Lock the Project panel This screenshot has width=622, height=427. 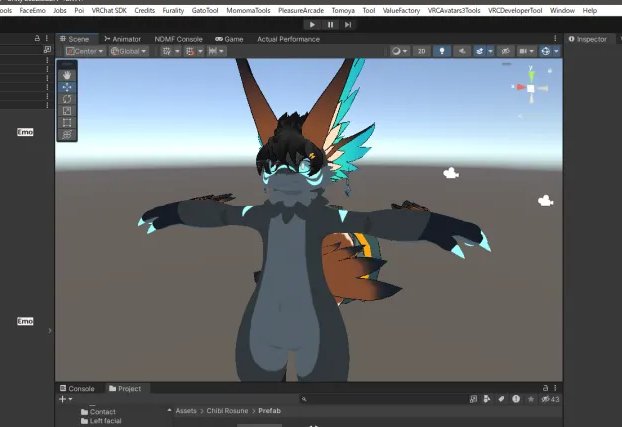pyautogui.click(x=545, y=388)
